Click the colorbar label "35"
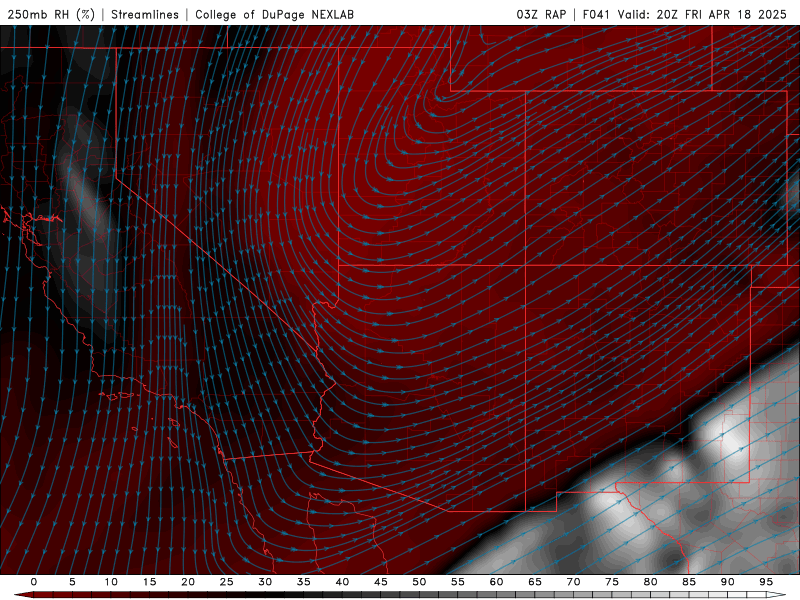The image size is (800, 600). click(304, 582)
